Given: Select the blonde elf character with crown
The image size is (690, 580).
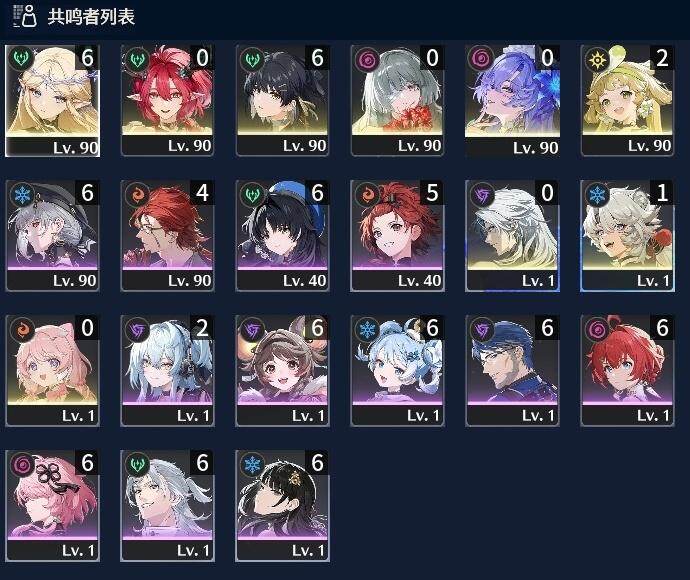Looking at the screenshot, I should pyautogui.click(x=52, y=100).
